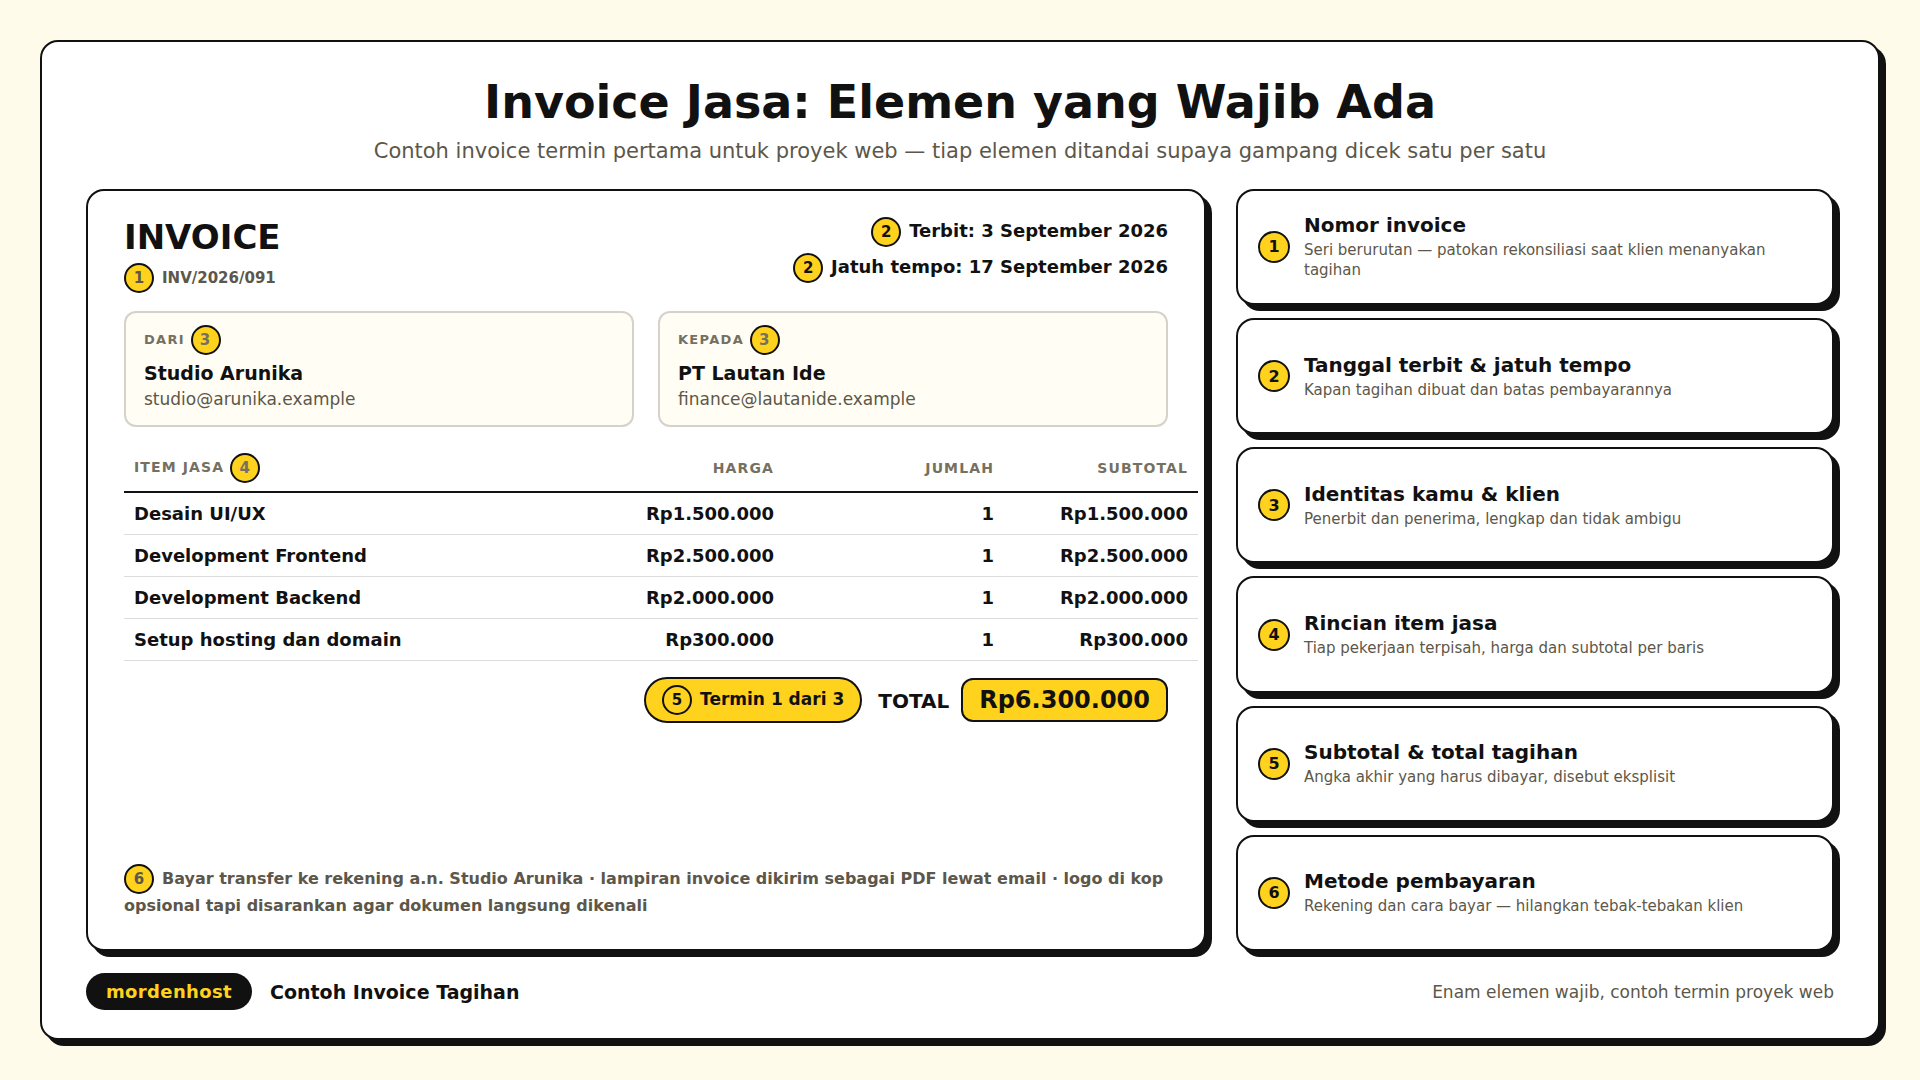Click the subtitle starting "Contoh invoice termin pertama"

960,151
